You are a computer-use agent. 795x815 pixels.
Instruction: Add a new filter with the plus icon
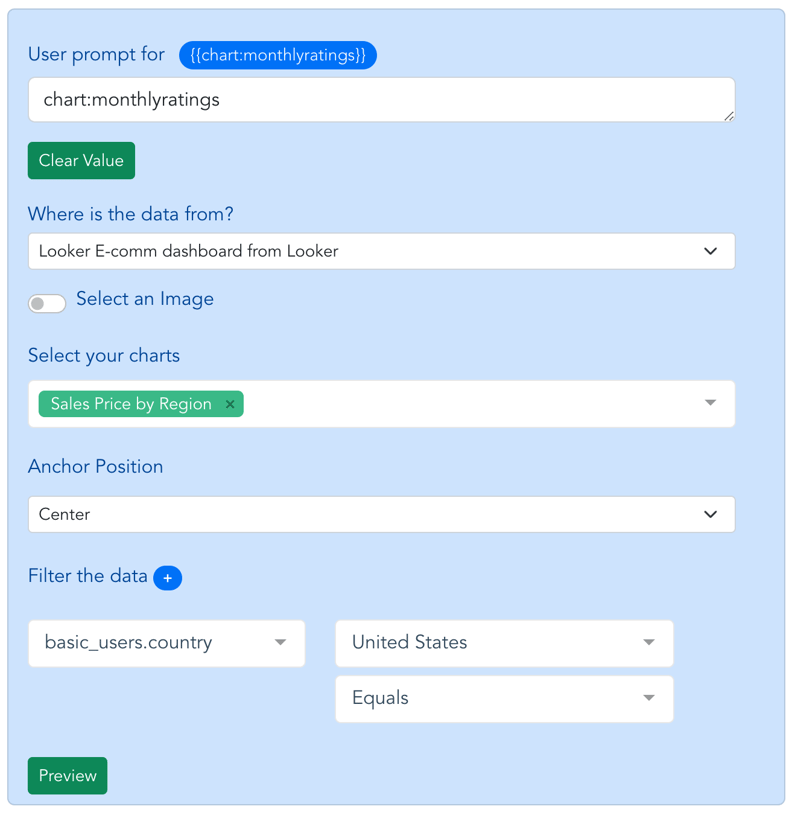coord(168,578)
